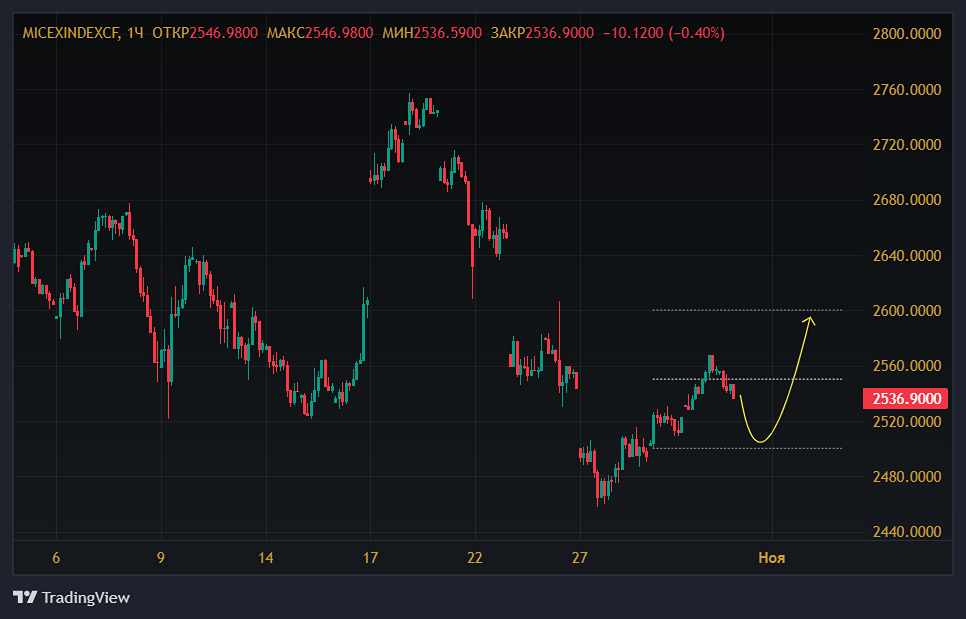Click the 2480.0000 price axis label

(x=907, y=477)
